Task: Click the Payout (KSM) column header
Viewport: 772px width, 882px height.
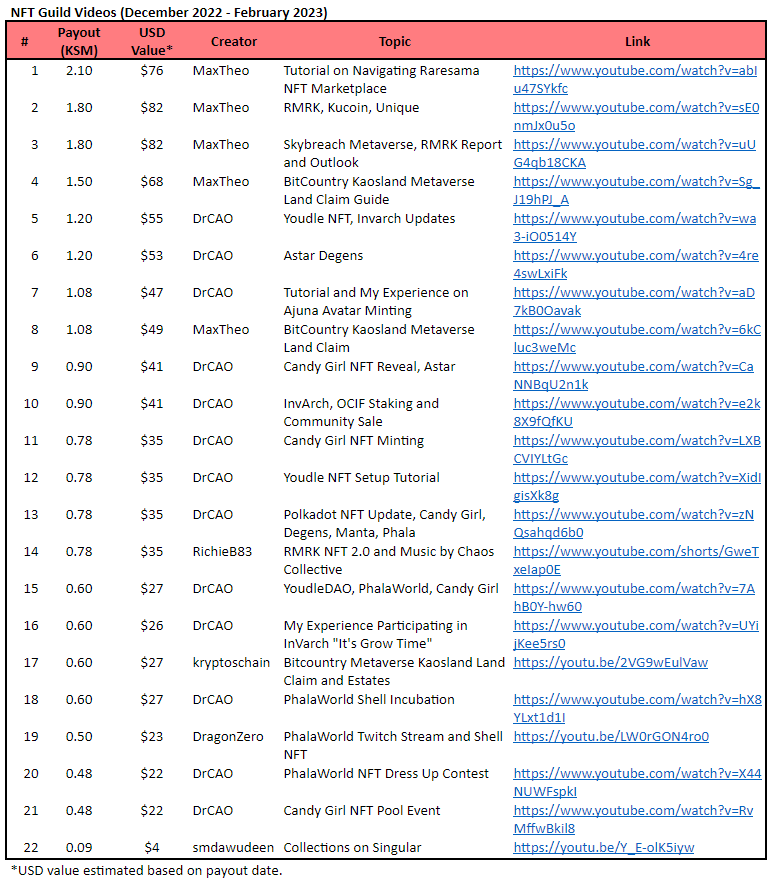Action: click(79, 41)
